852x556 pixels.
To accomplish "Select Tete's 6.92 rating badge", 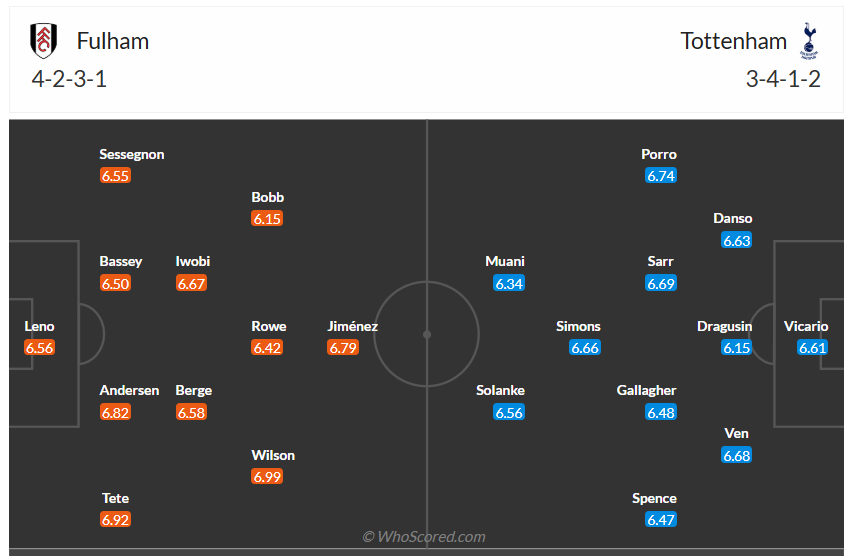I will click(x=115, y=520).
